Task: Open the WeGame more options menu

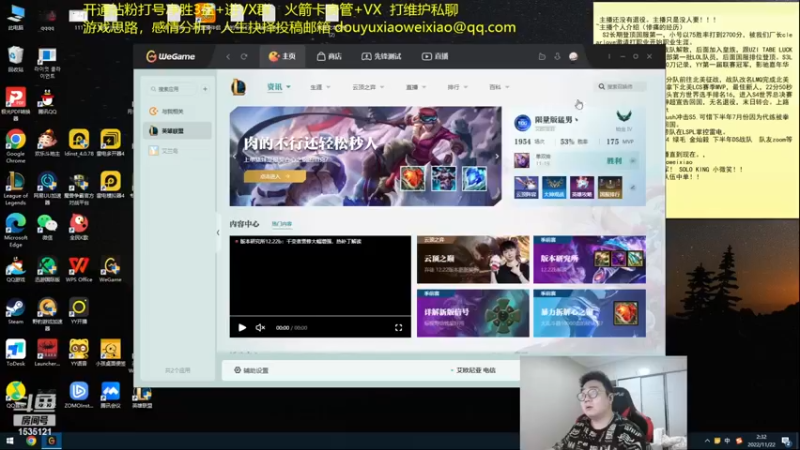Action: [609, 56]
